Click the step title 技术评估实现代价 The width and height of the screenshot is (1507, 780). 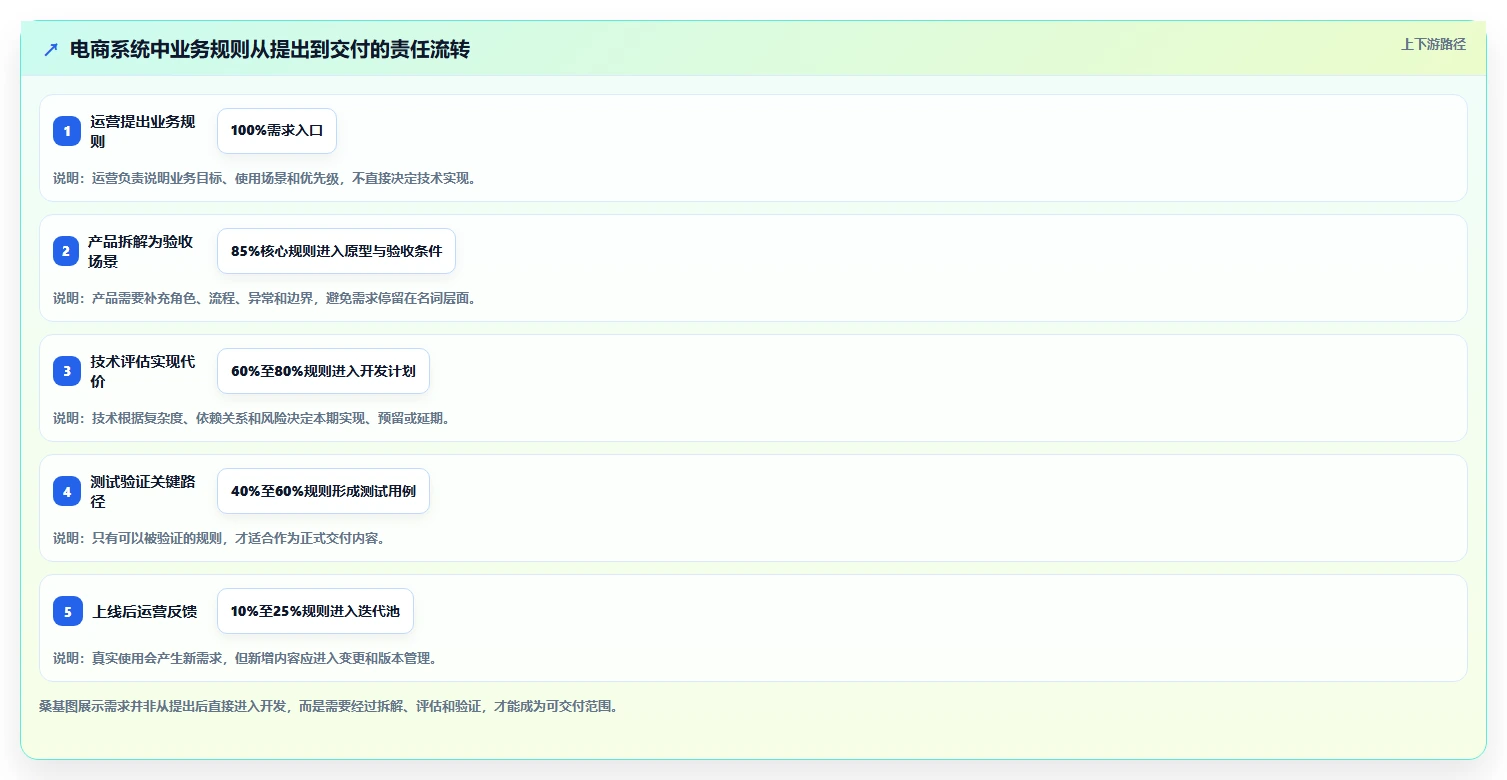[x=142, y=371]
